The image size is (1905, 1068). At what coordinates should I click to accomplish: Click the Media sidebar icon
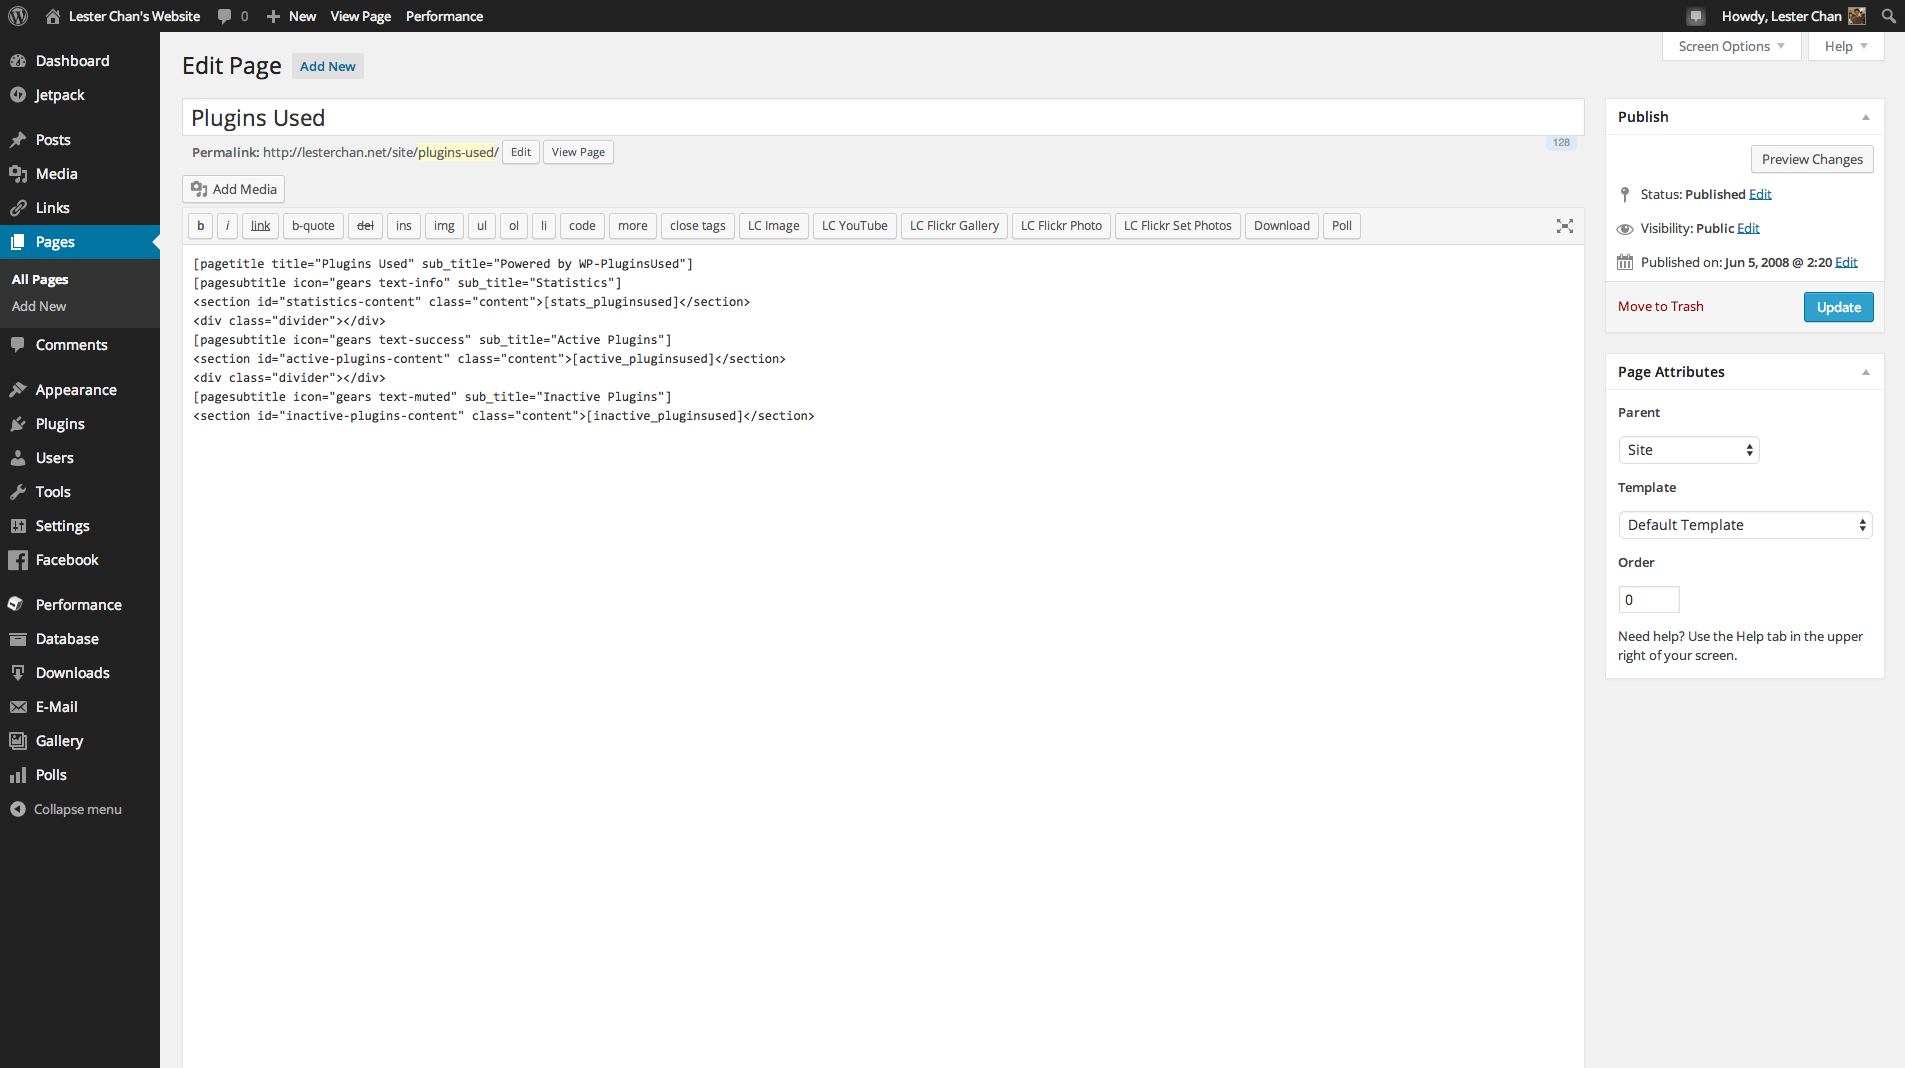click(x=18, y=174)
